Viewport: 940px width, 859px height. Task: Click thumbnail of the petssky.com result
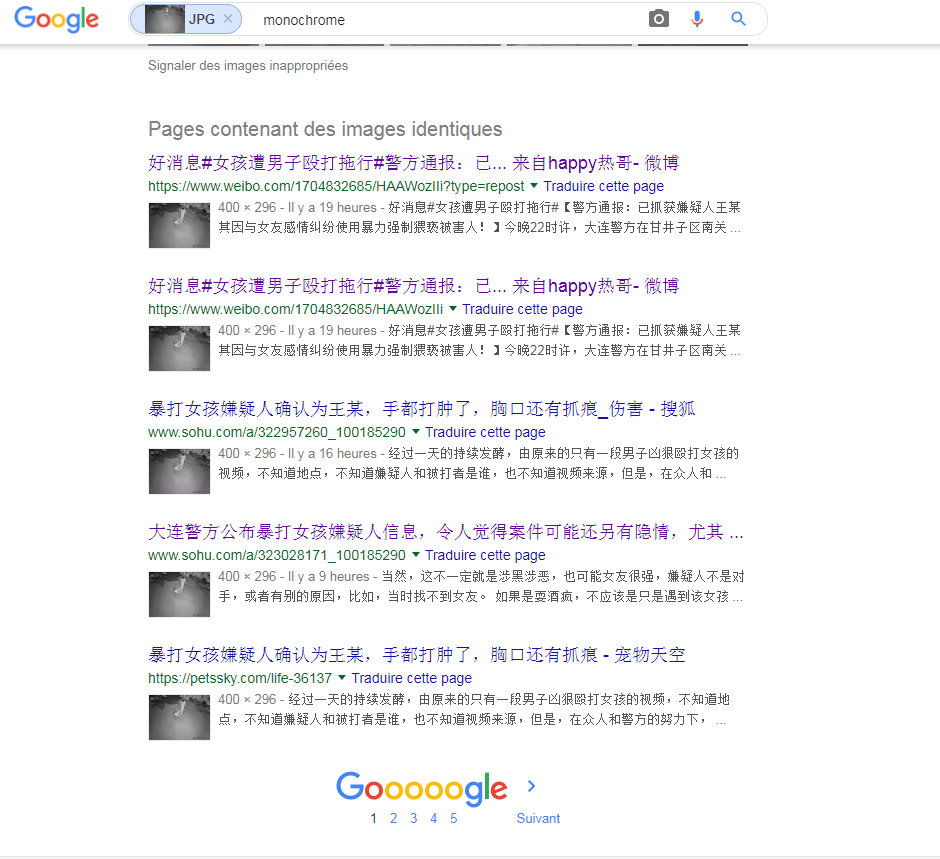click(179, 717)
